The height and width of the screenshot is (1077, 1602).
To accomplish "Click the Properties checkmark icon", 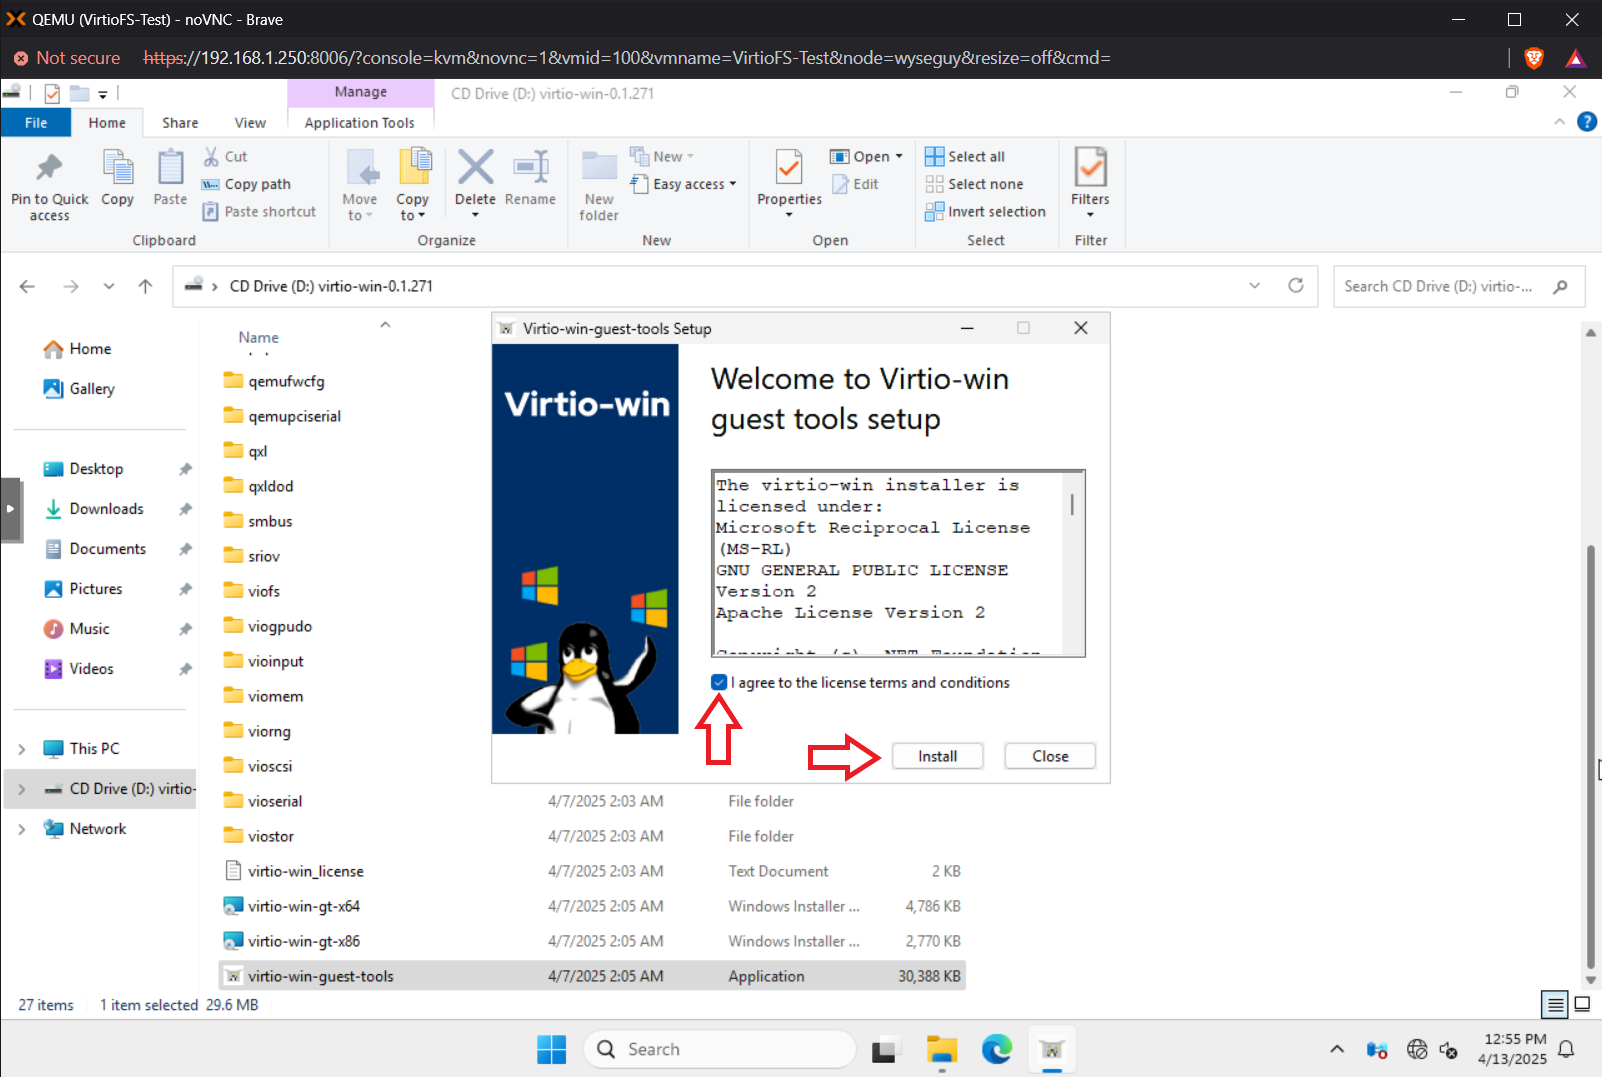I will point(789,167).
